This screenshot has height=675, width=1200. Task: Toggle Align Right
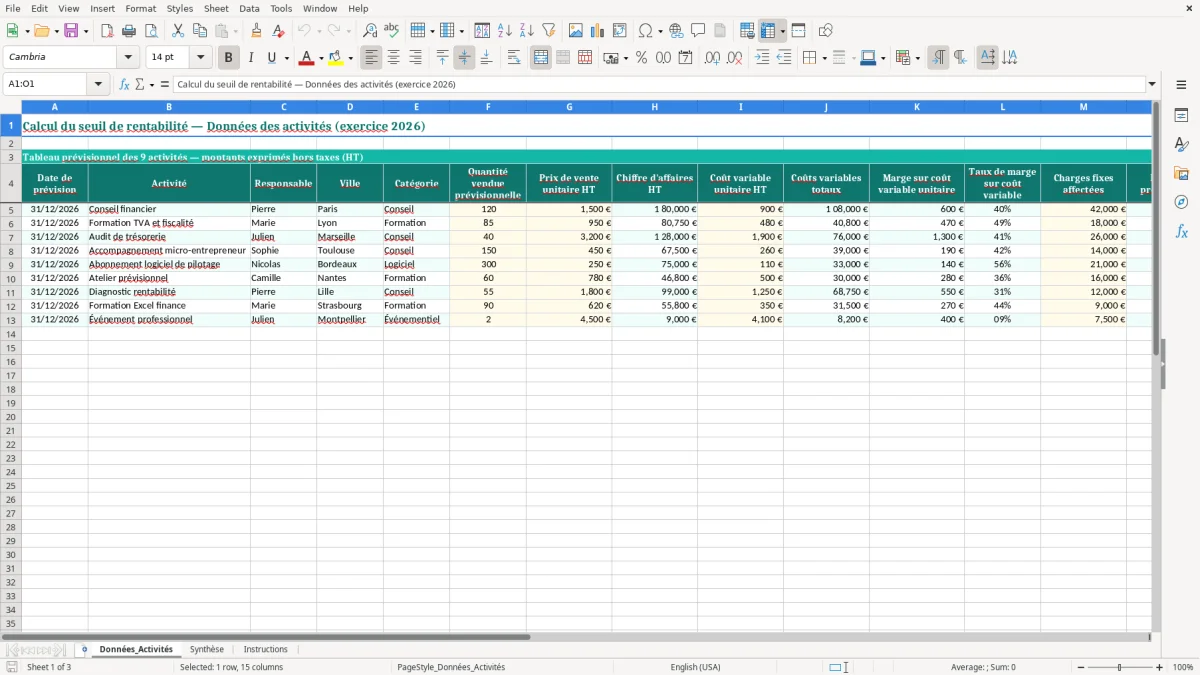[416, 58]
